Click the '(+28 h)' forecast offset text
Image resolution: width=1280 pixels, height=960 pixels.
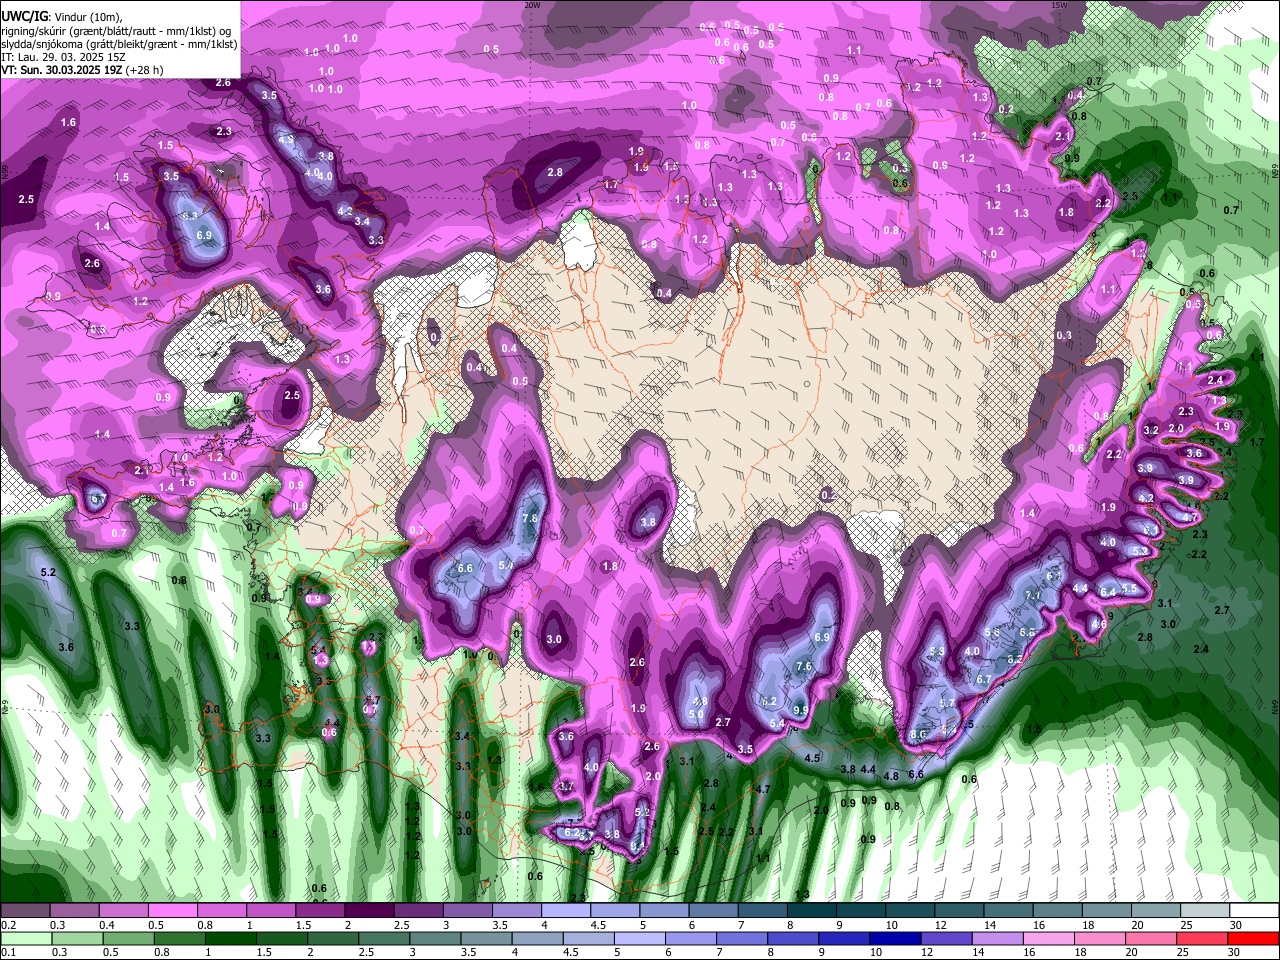144,70
